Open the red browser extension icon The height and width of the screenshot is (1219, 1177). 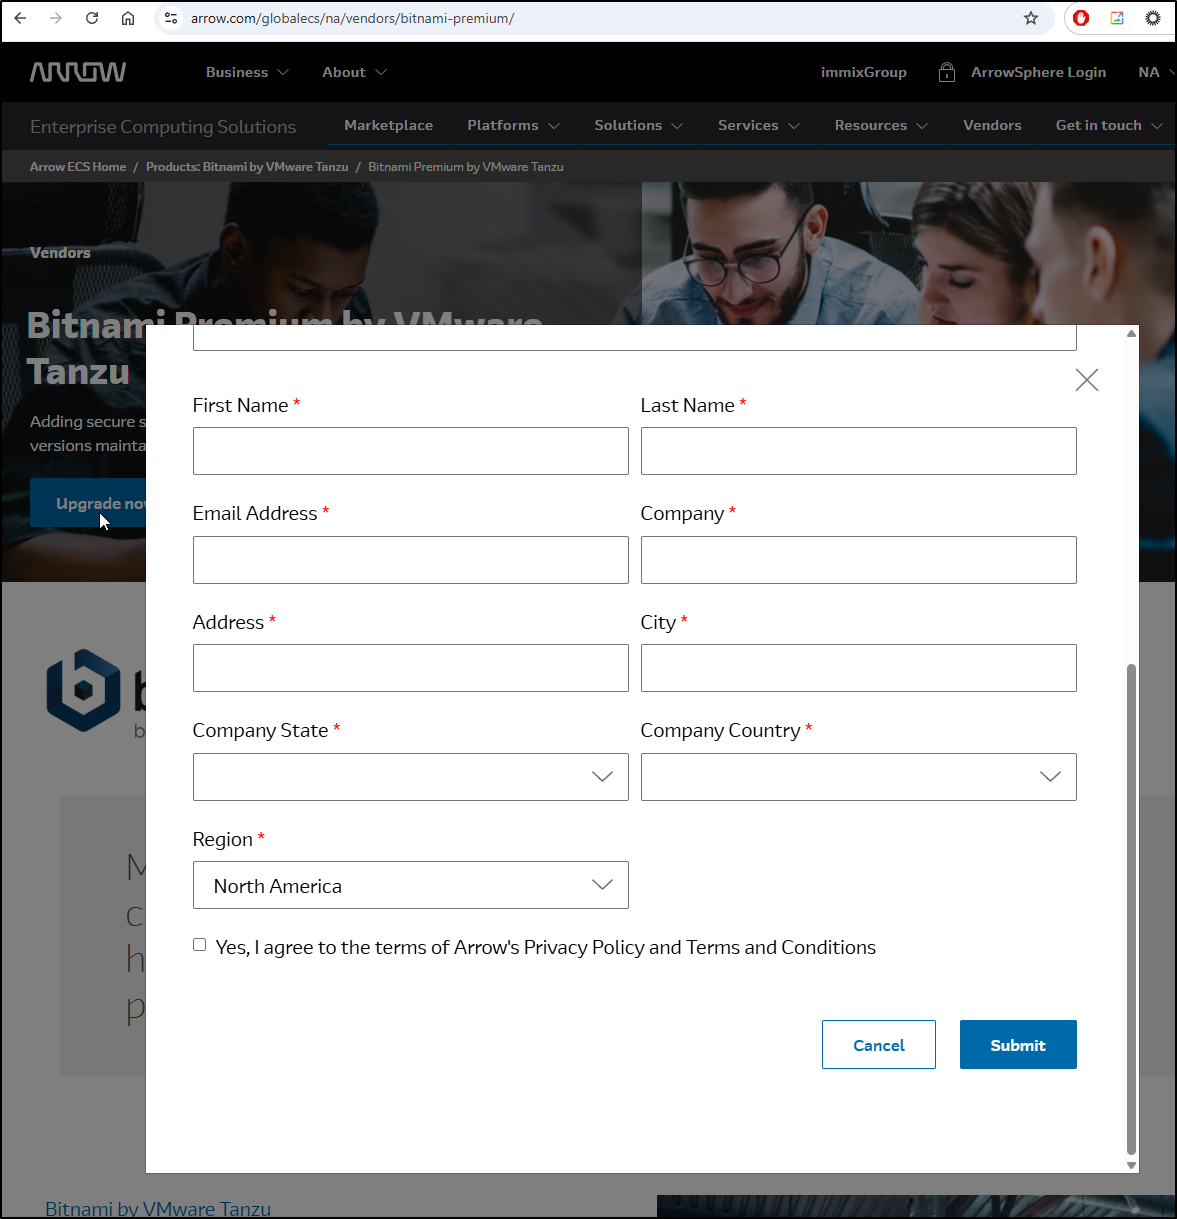point(1081,18)
